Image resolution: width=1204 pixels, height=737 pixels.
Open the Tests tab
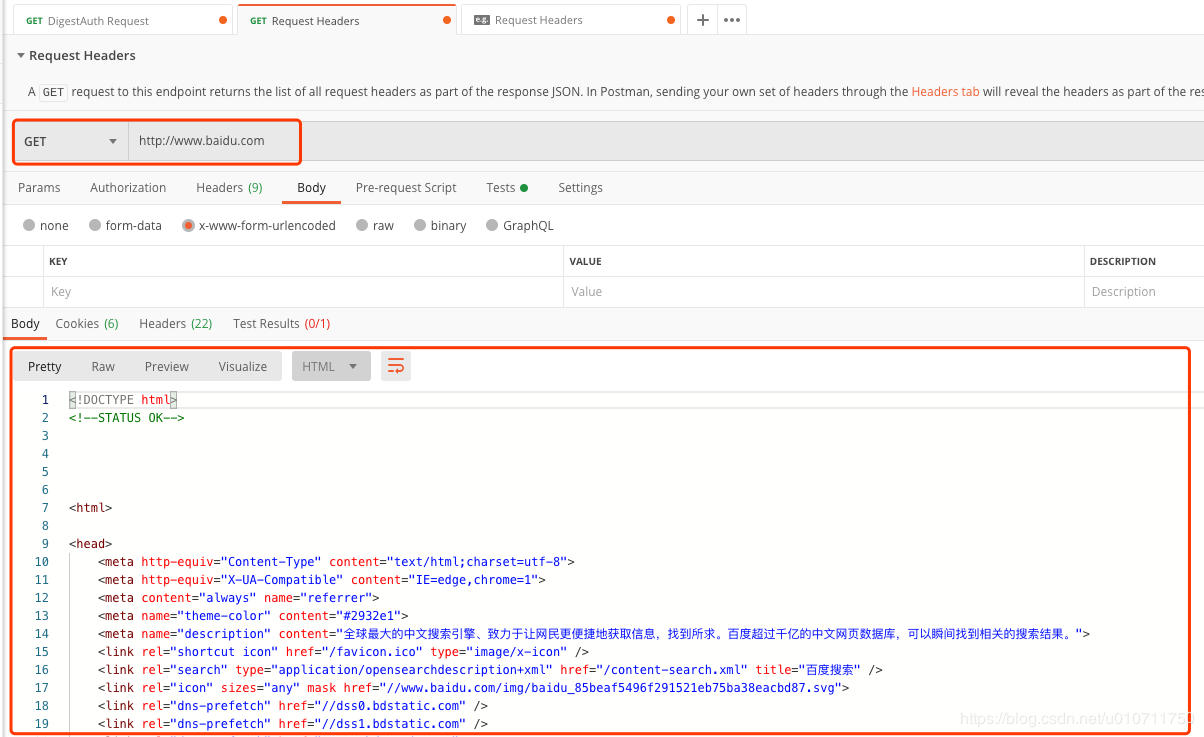click(507, 187)
